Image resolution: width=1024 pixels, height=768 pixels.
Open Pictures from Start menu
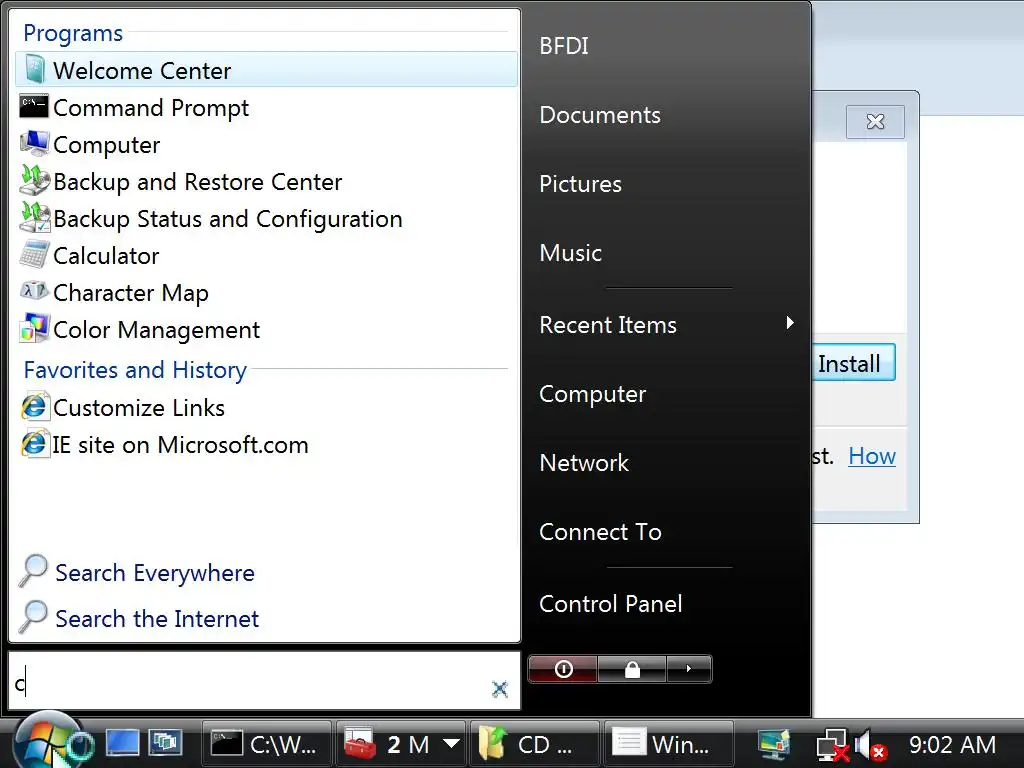(x=580, y=184)
